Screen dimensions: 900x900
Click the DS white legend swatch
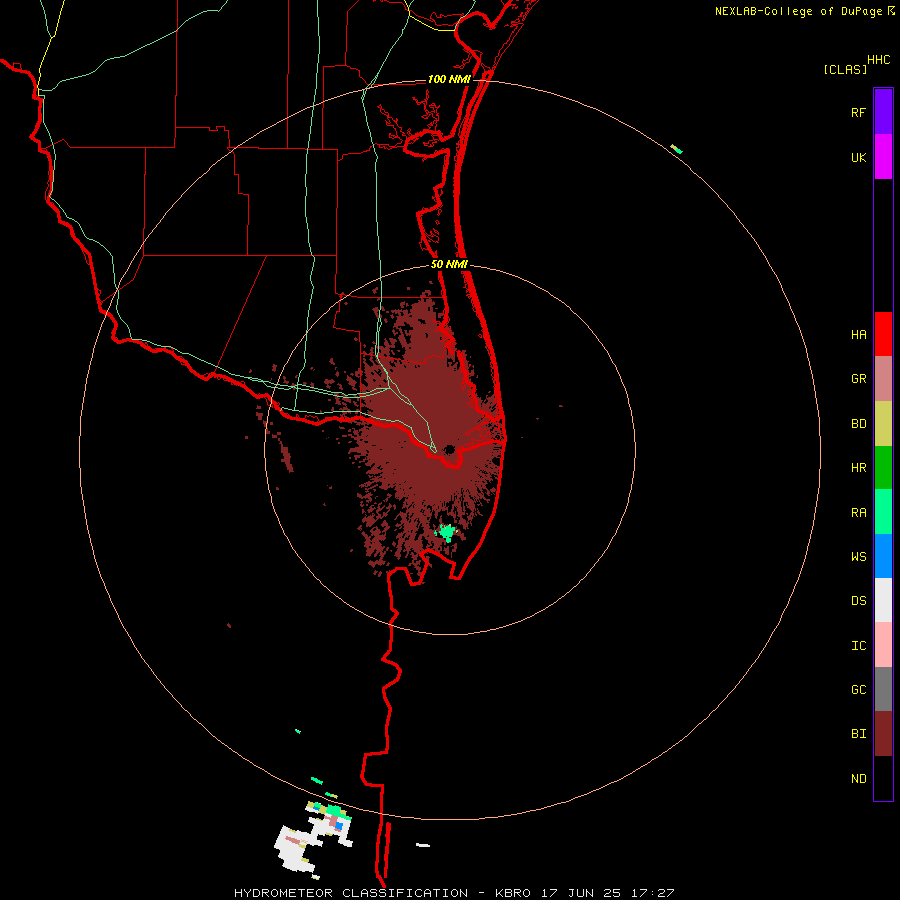pos(883,600)
